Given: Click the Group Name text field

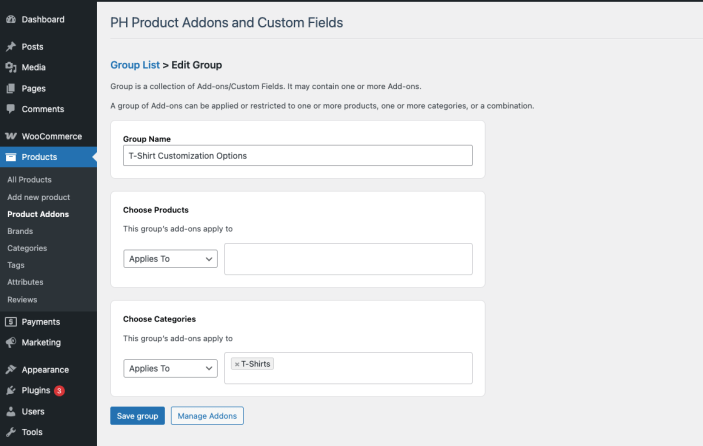Looking at the screenshot, I should [x=298, y=156].
